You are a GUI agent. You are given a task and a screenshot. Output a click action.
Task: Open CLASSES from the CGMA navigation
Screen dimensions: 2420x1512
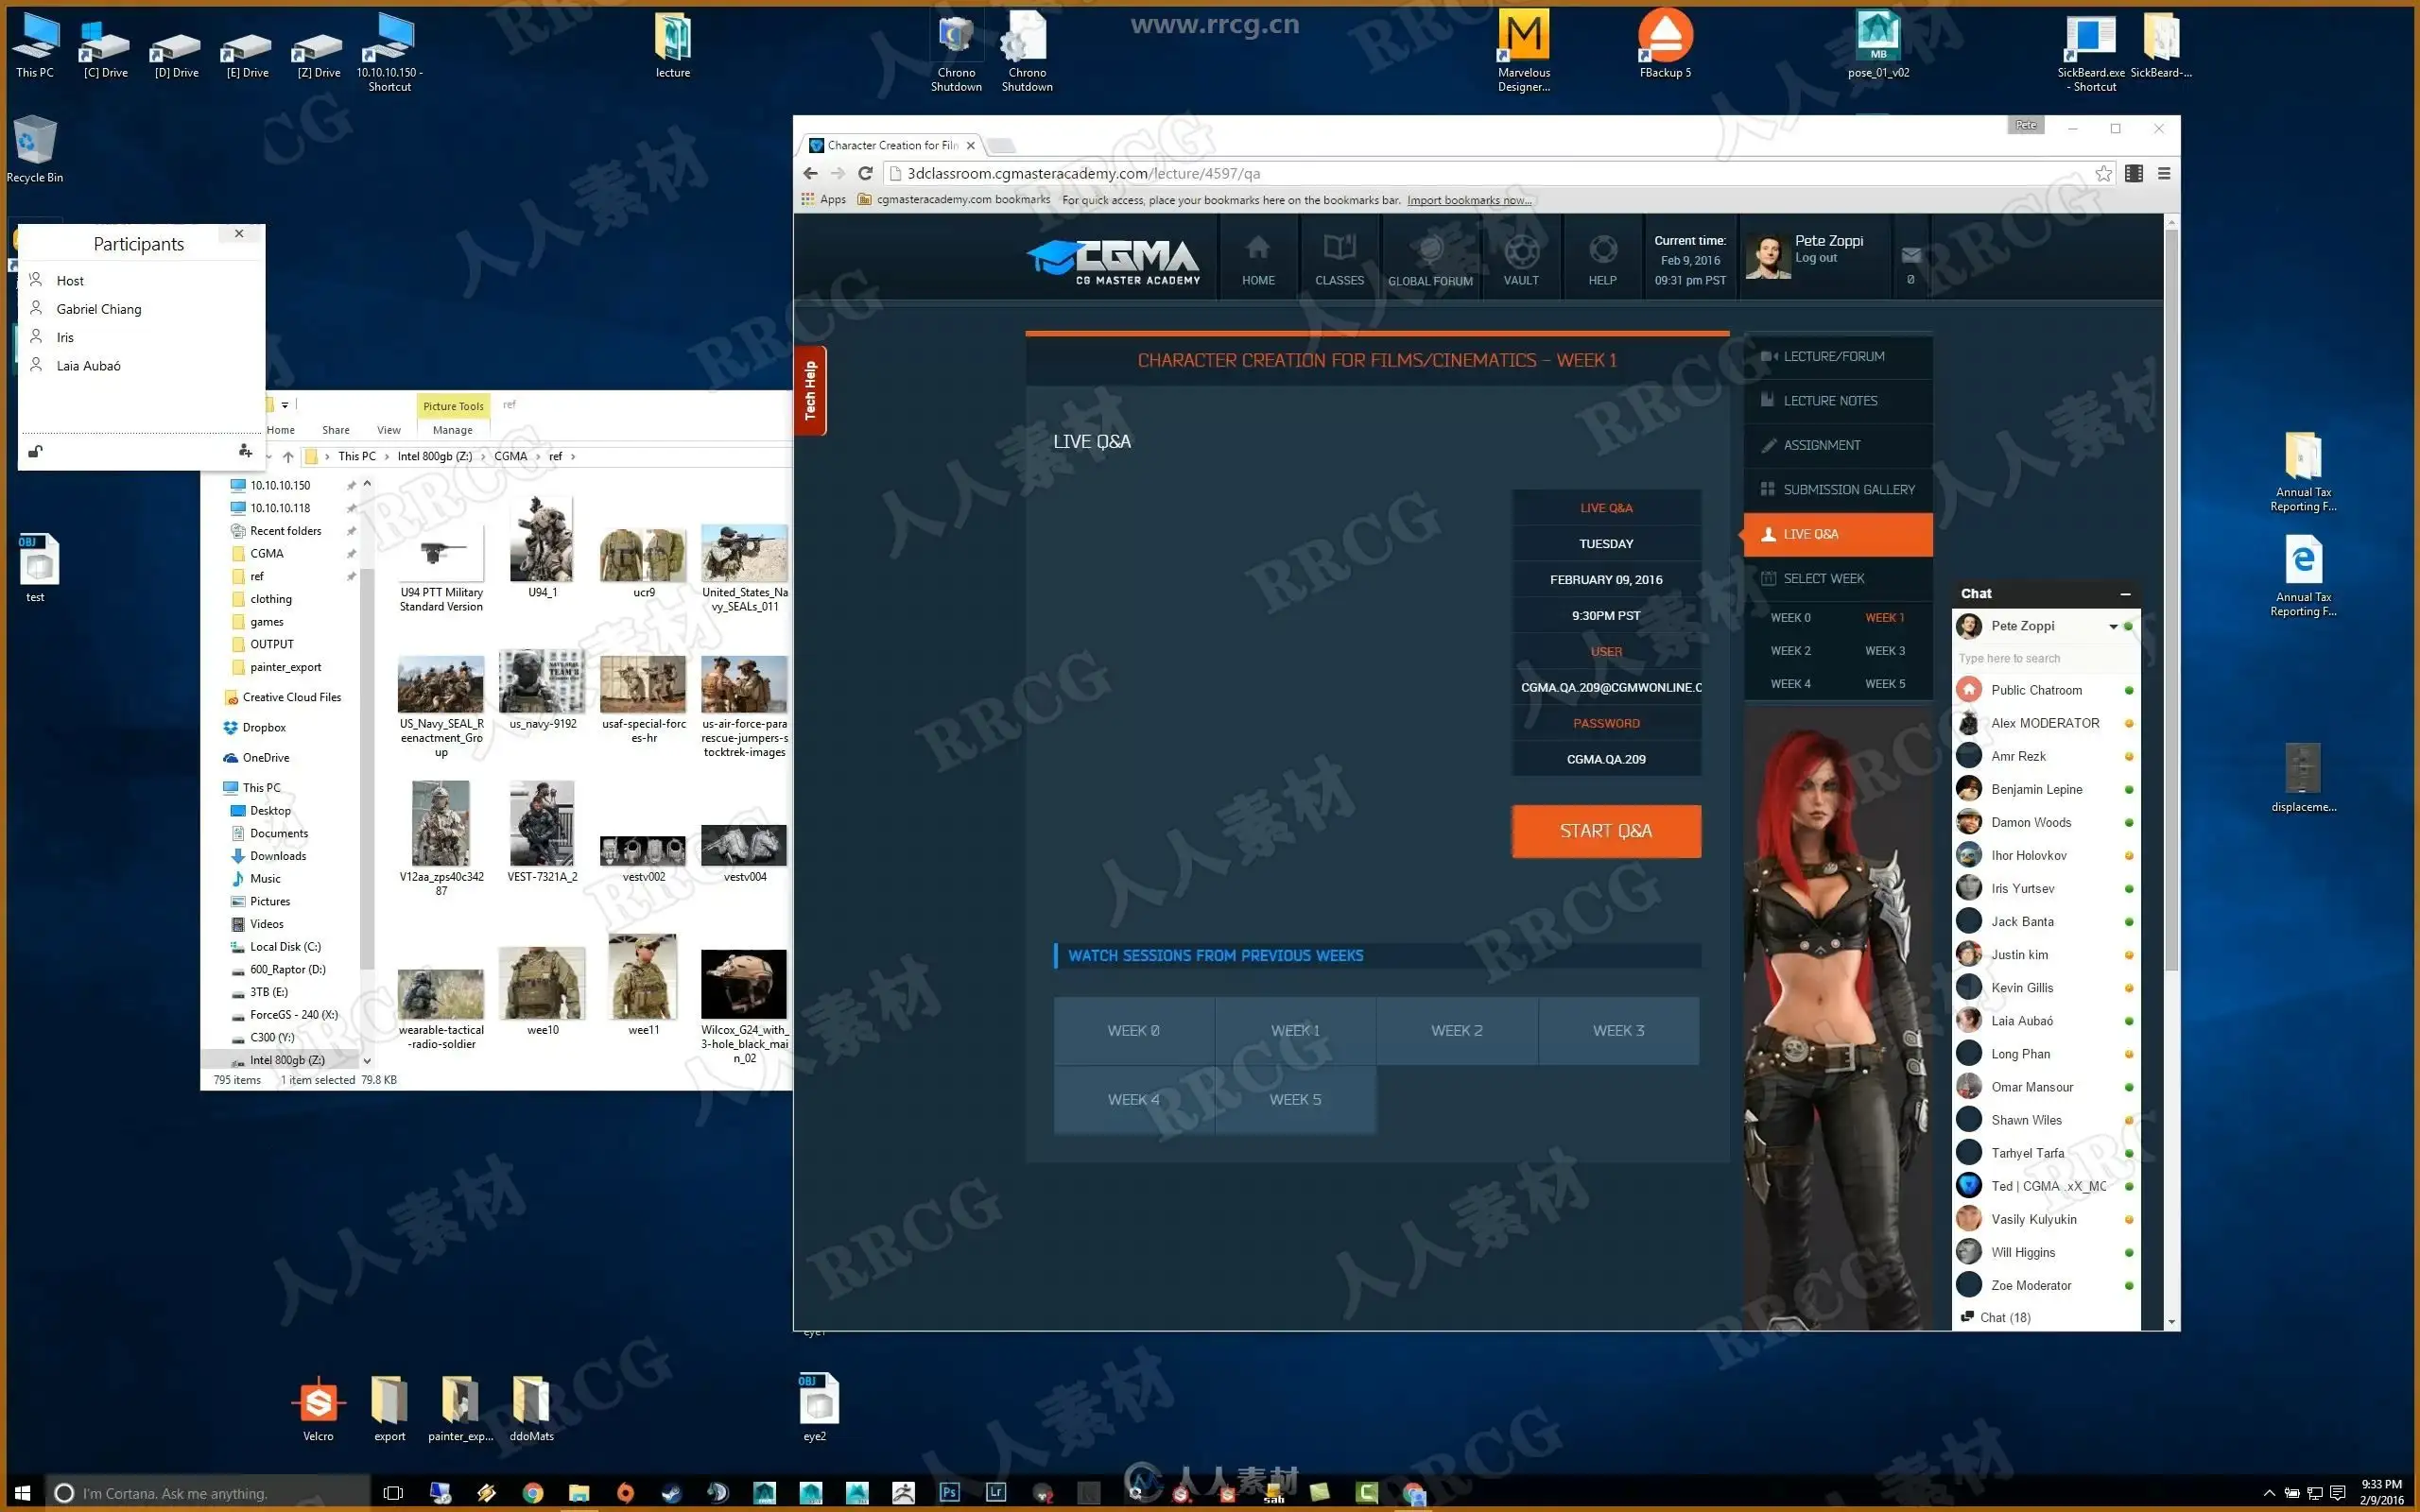(x=1339, y=259)
